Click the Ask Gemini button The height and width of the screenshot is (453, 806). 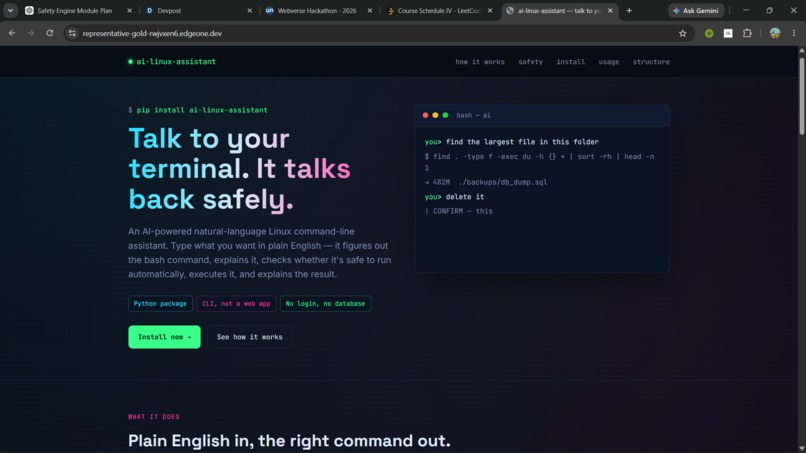coord(696,10)
